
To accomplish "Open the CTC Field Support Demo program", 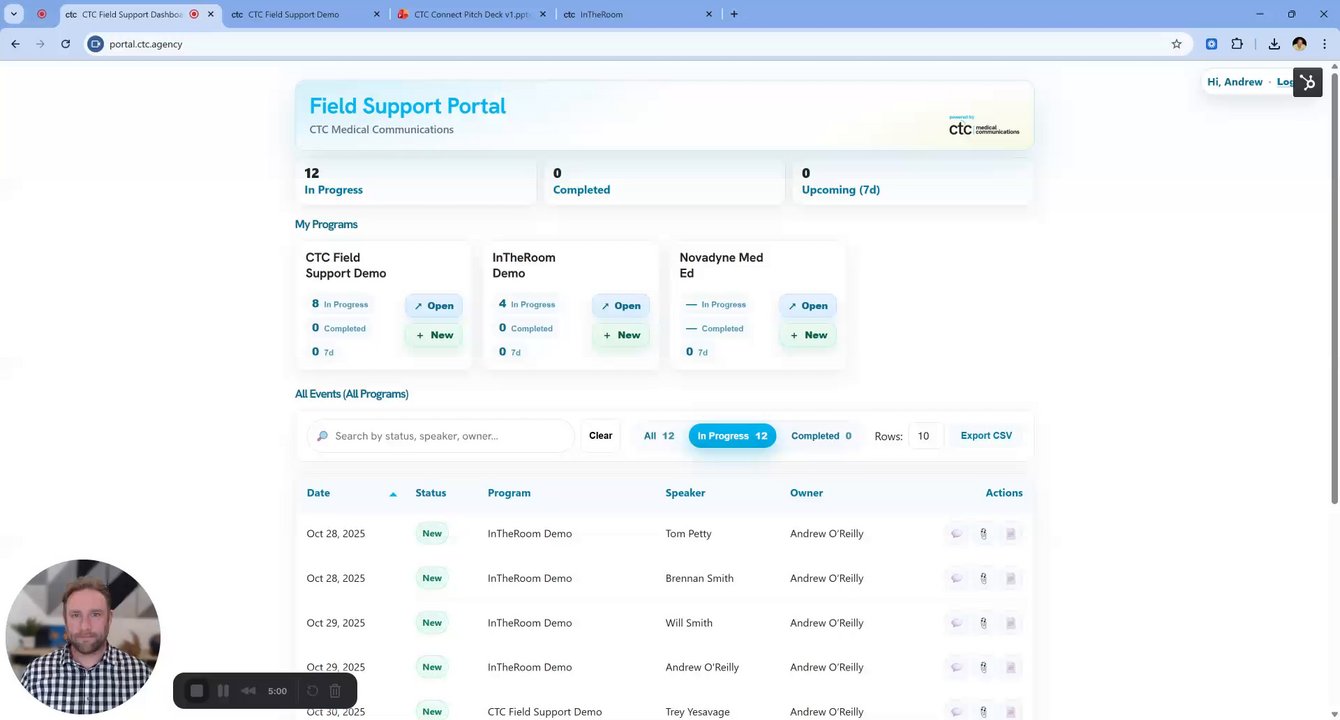I will (x=434, y=306).
